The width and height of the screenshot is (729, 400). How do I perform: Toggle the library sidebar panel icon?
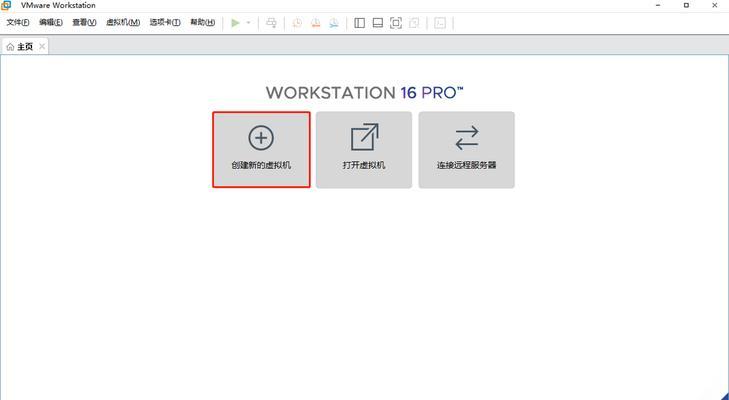tap(359, 23)
